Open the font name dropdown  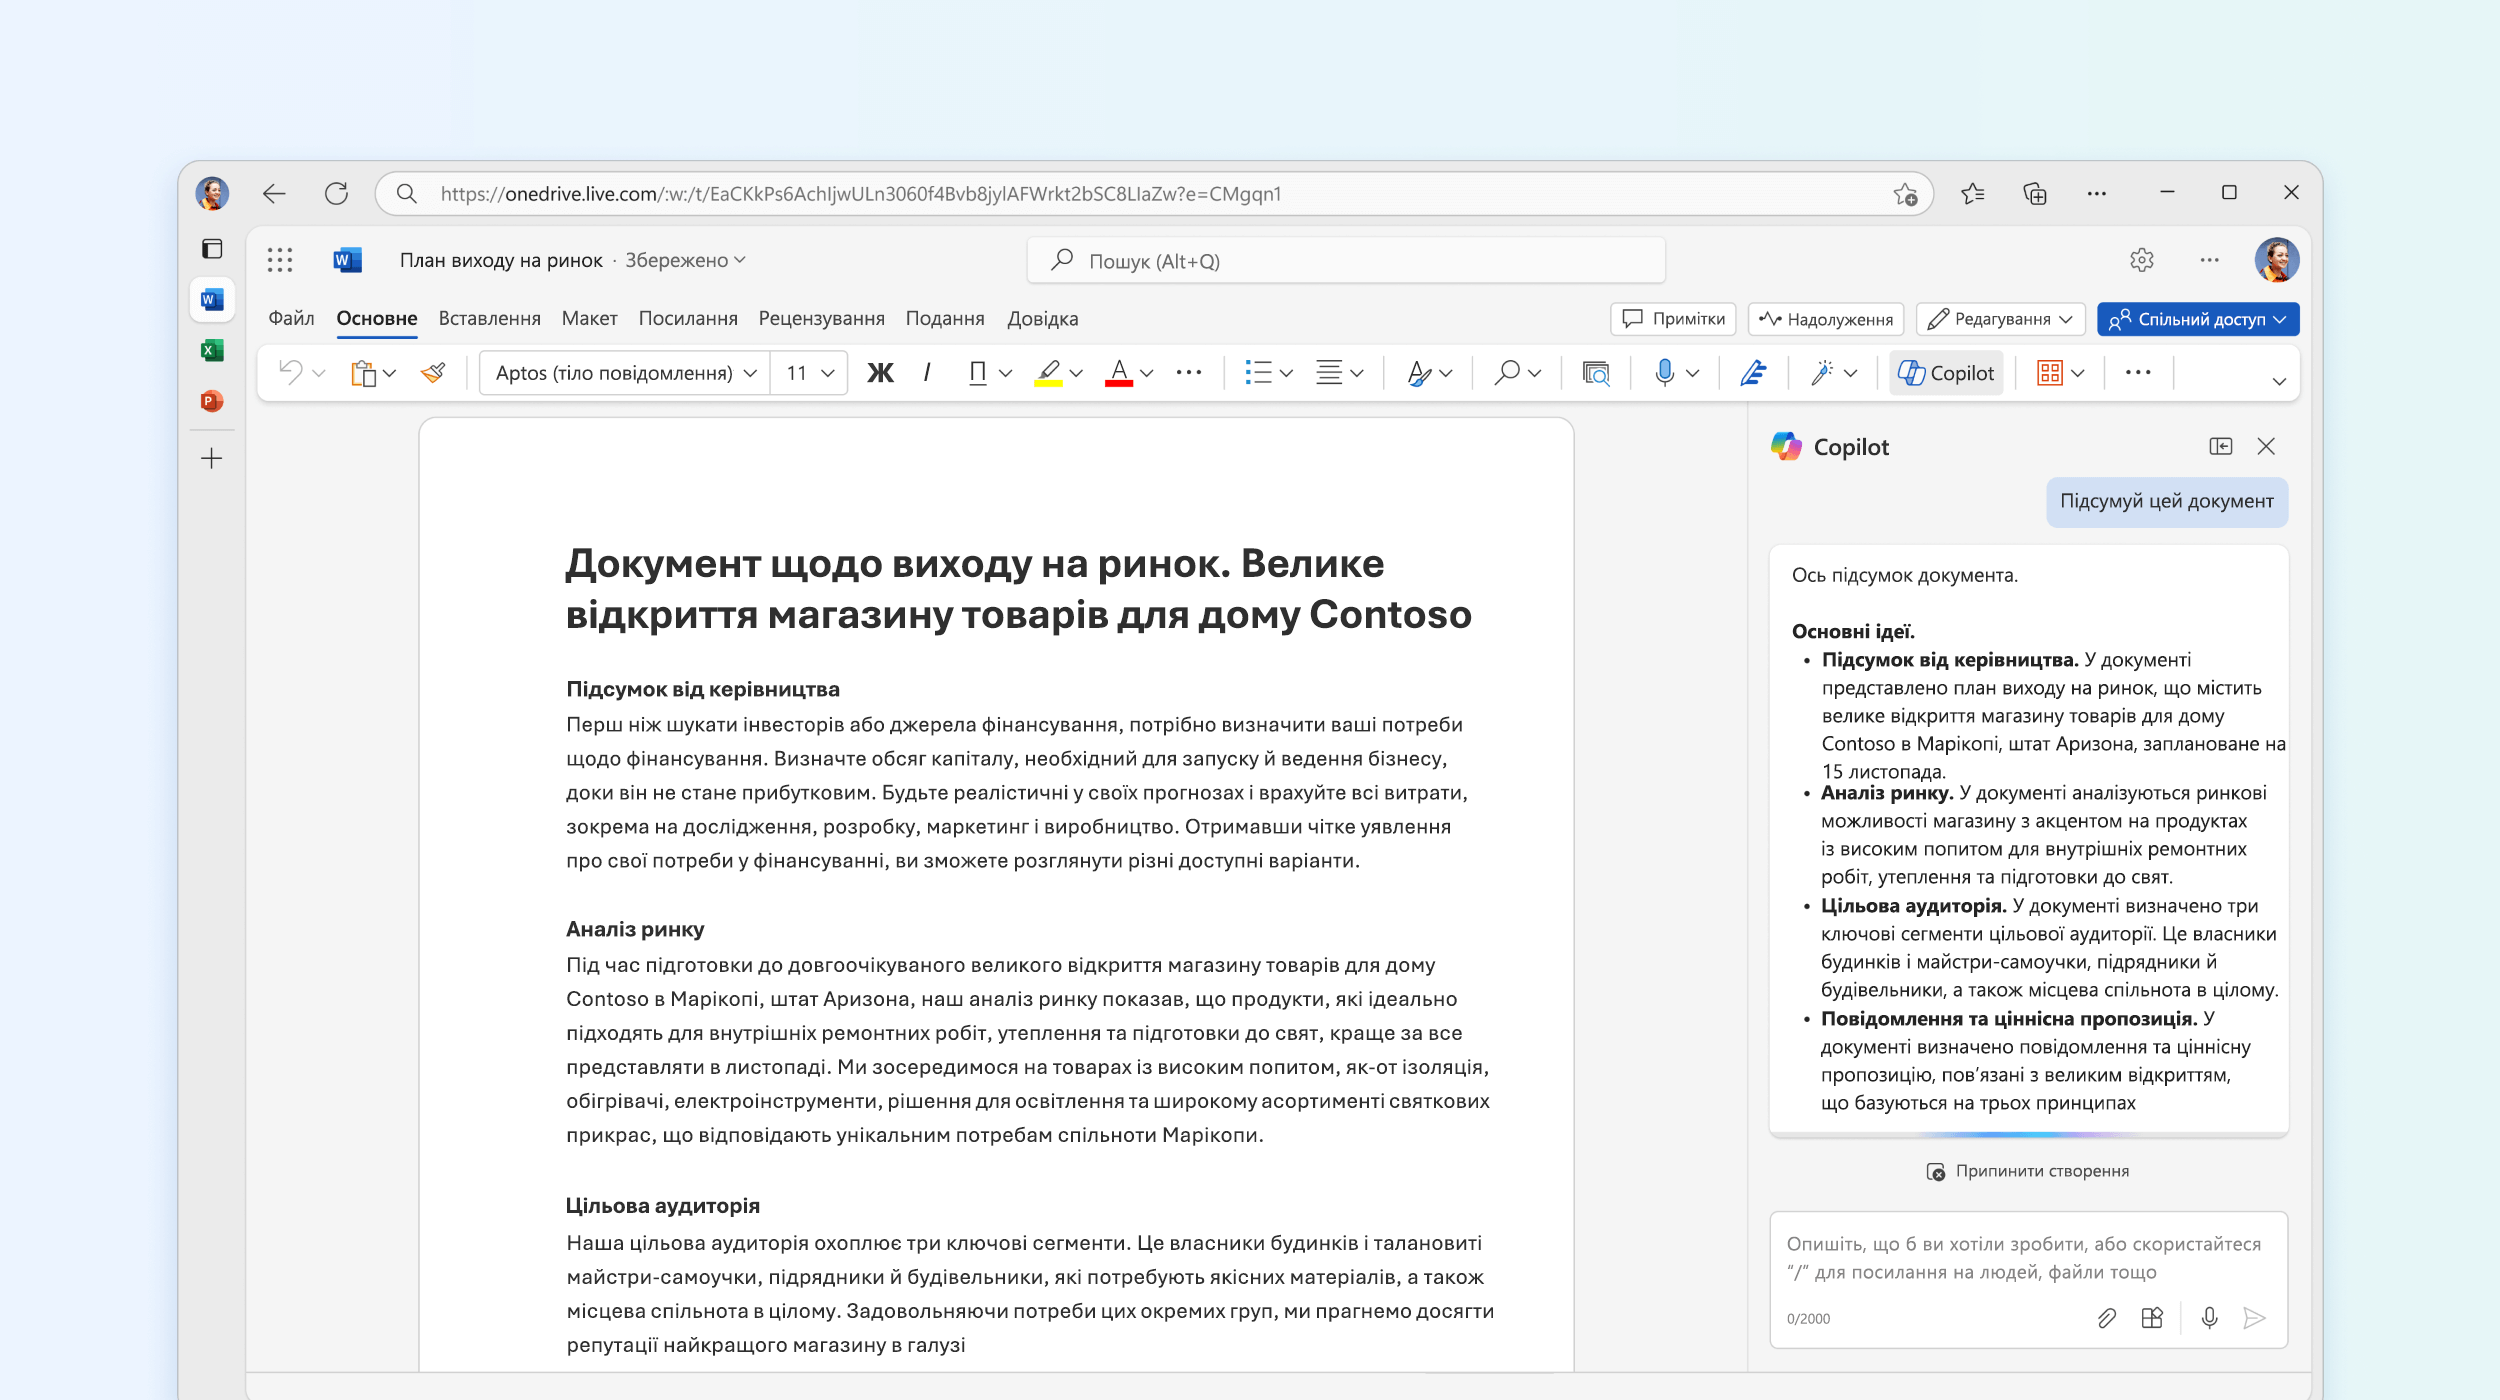[x=751, y=373]
